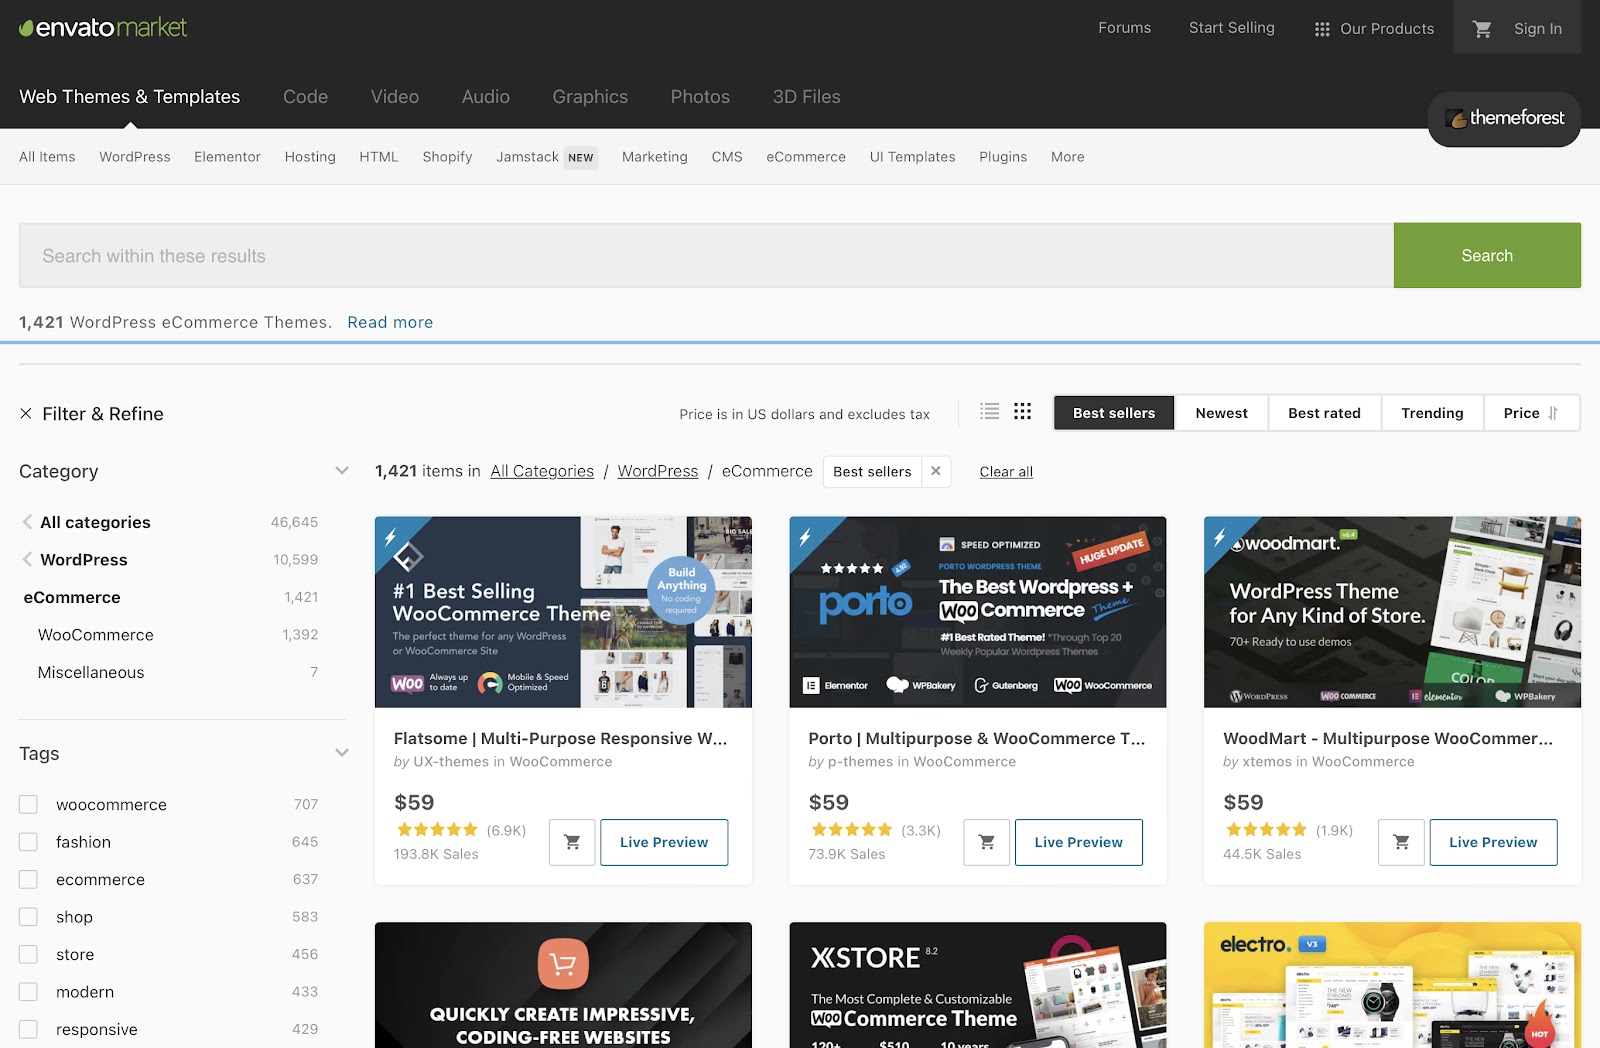1600x1048 pixels.
Task: Open the Elementor subnavigation item
Action: pos(227,157)
